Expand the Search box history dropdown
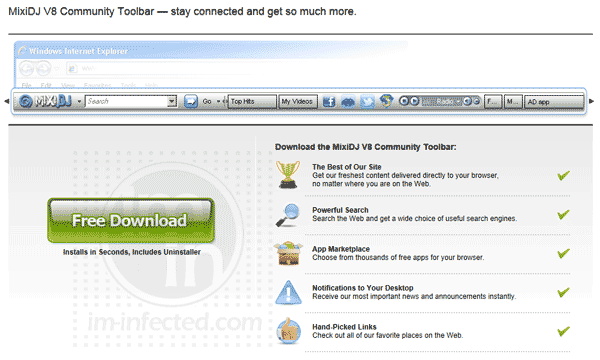The height and width of the screenshot is (360, 600). (x=172, y=101)
